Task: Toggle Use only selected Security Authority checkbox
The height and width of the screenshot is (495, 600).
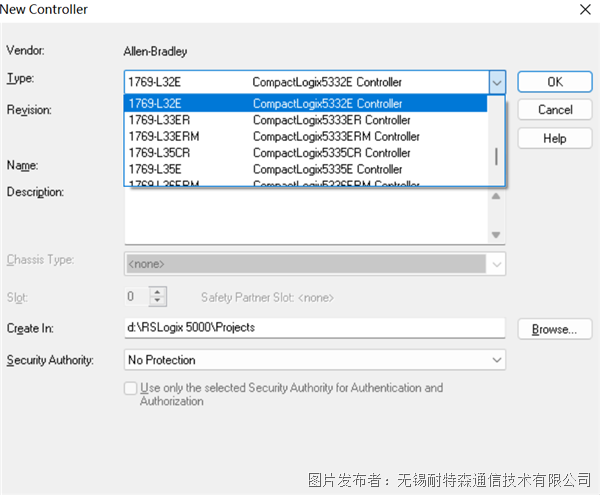Action: (130, 388)
